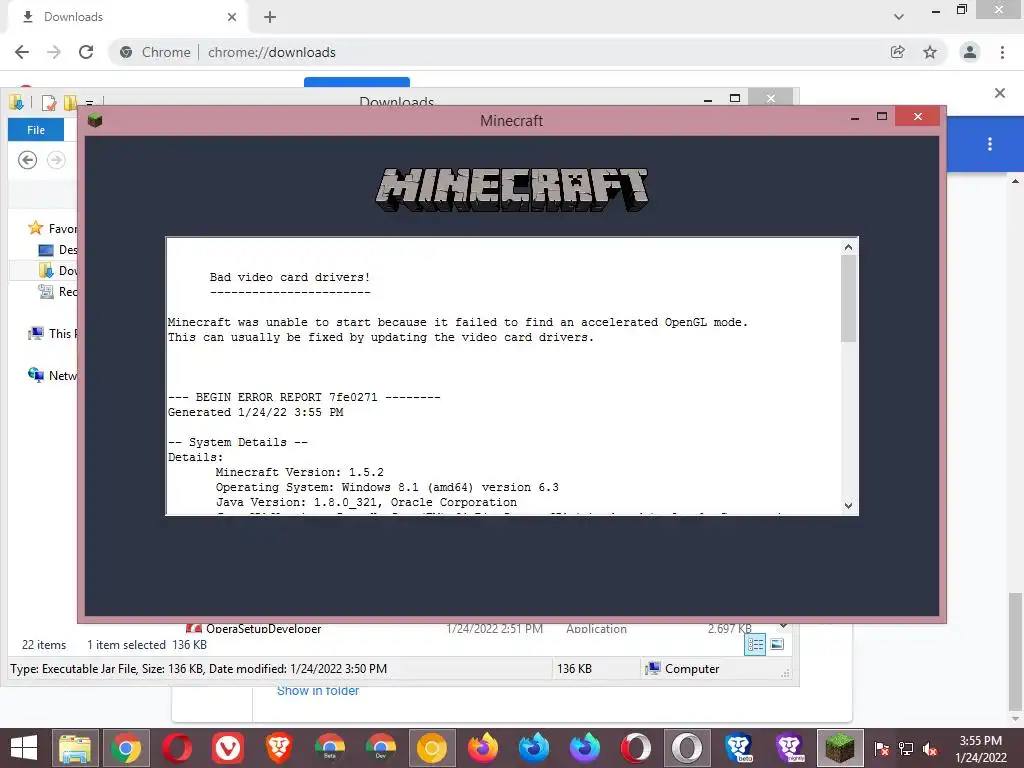Launch orange Firefox from the taskbar
Image resolution: width=1024 pixels, height=768 pixels.
pyautogui.click(x=483, y=748)
